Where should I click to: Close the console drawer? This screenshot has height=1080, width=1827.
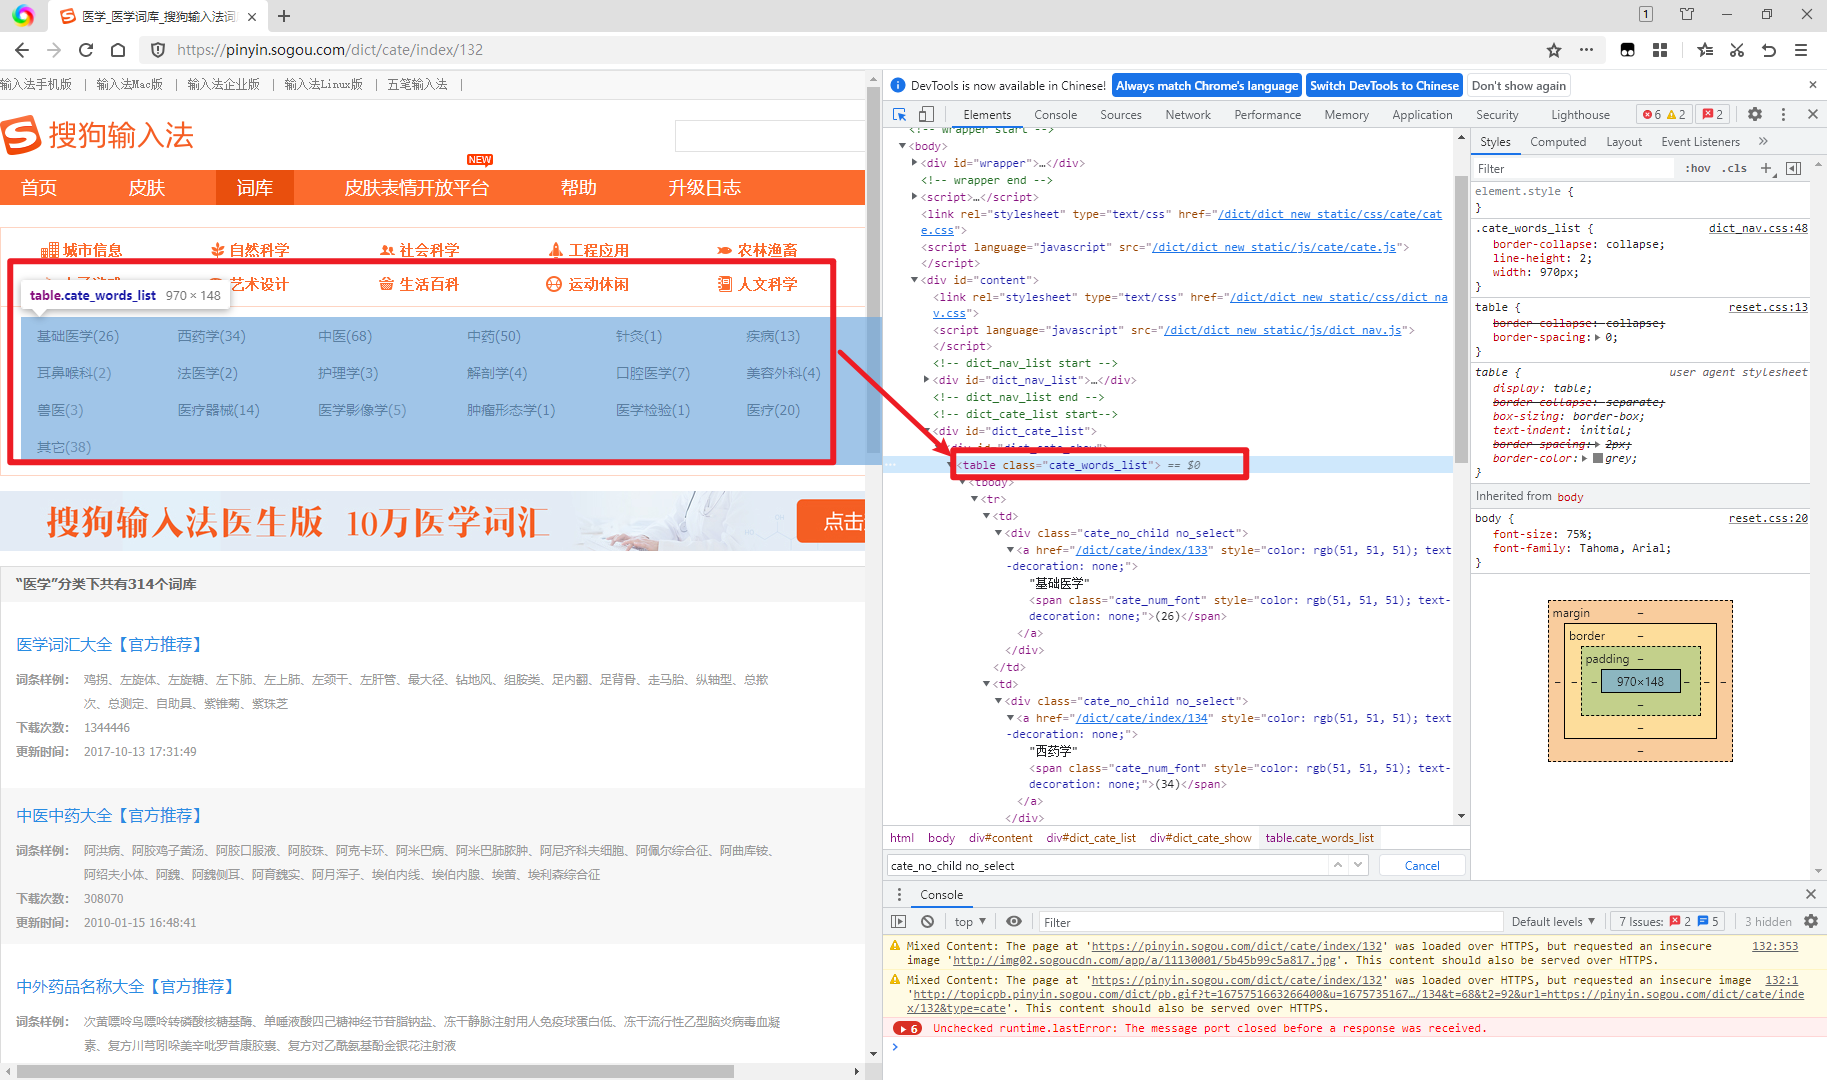(x=1811, y=894)
